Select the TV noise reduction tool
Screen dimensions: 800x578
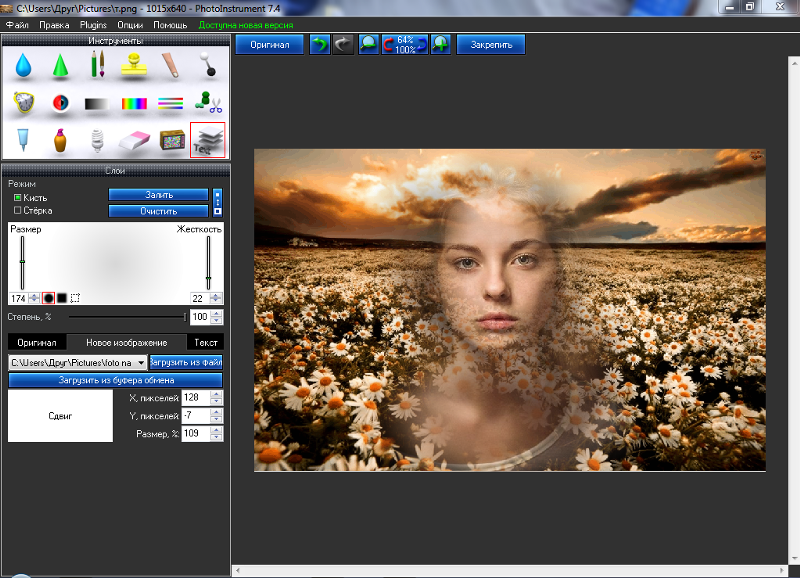(172, 140)
